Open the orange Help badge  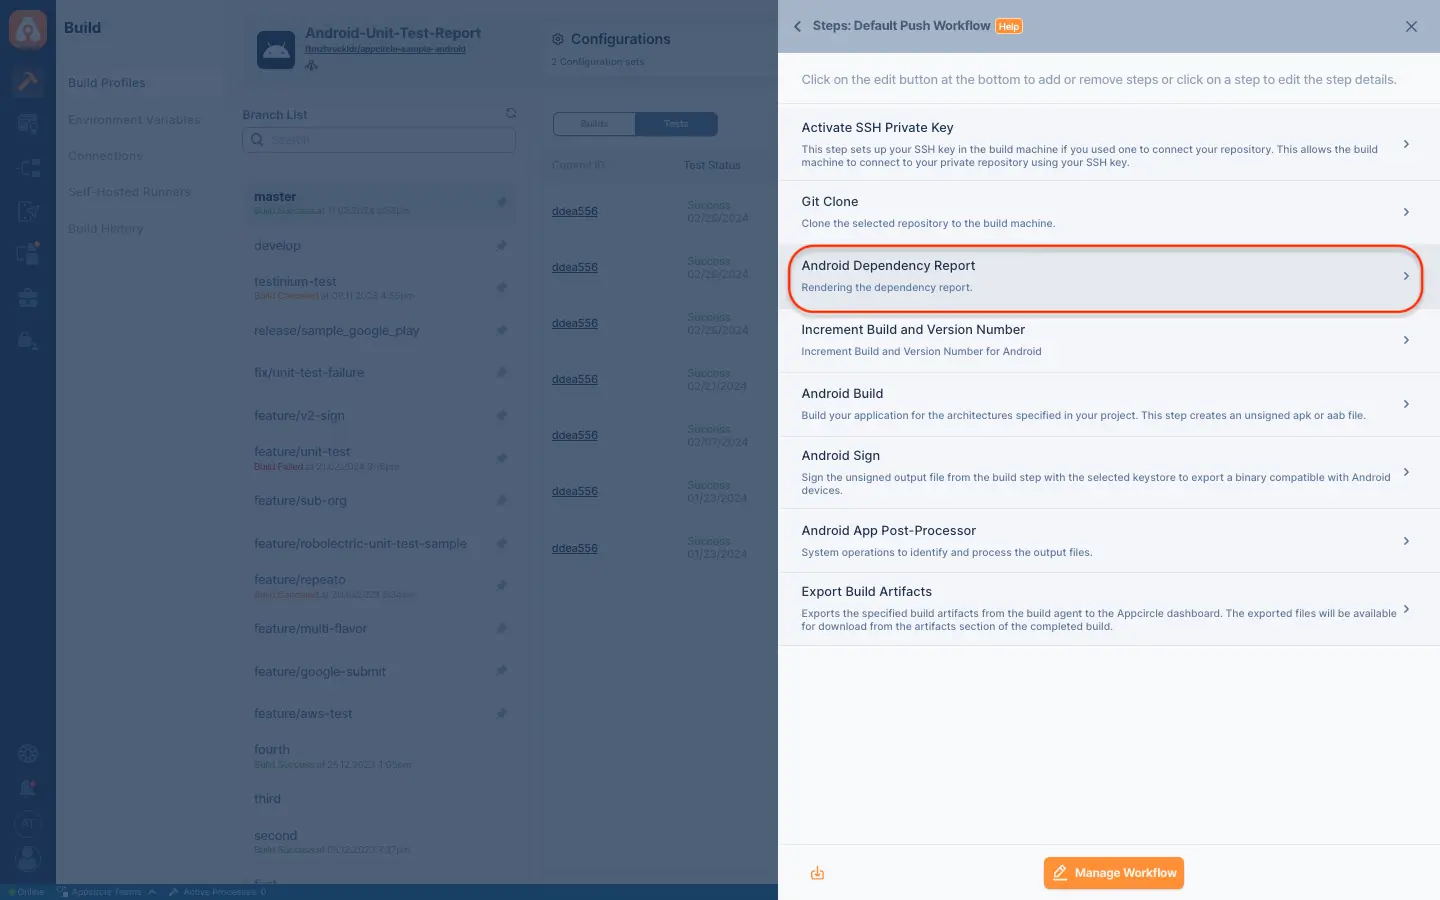[1009, 27]
